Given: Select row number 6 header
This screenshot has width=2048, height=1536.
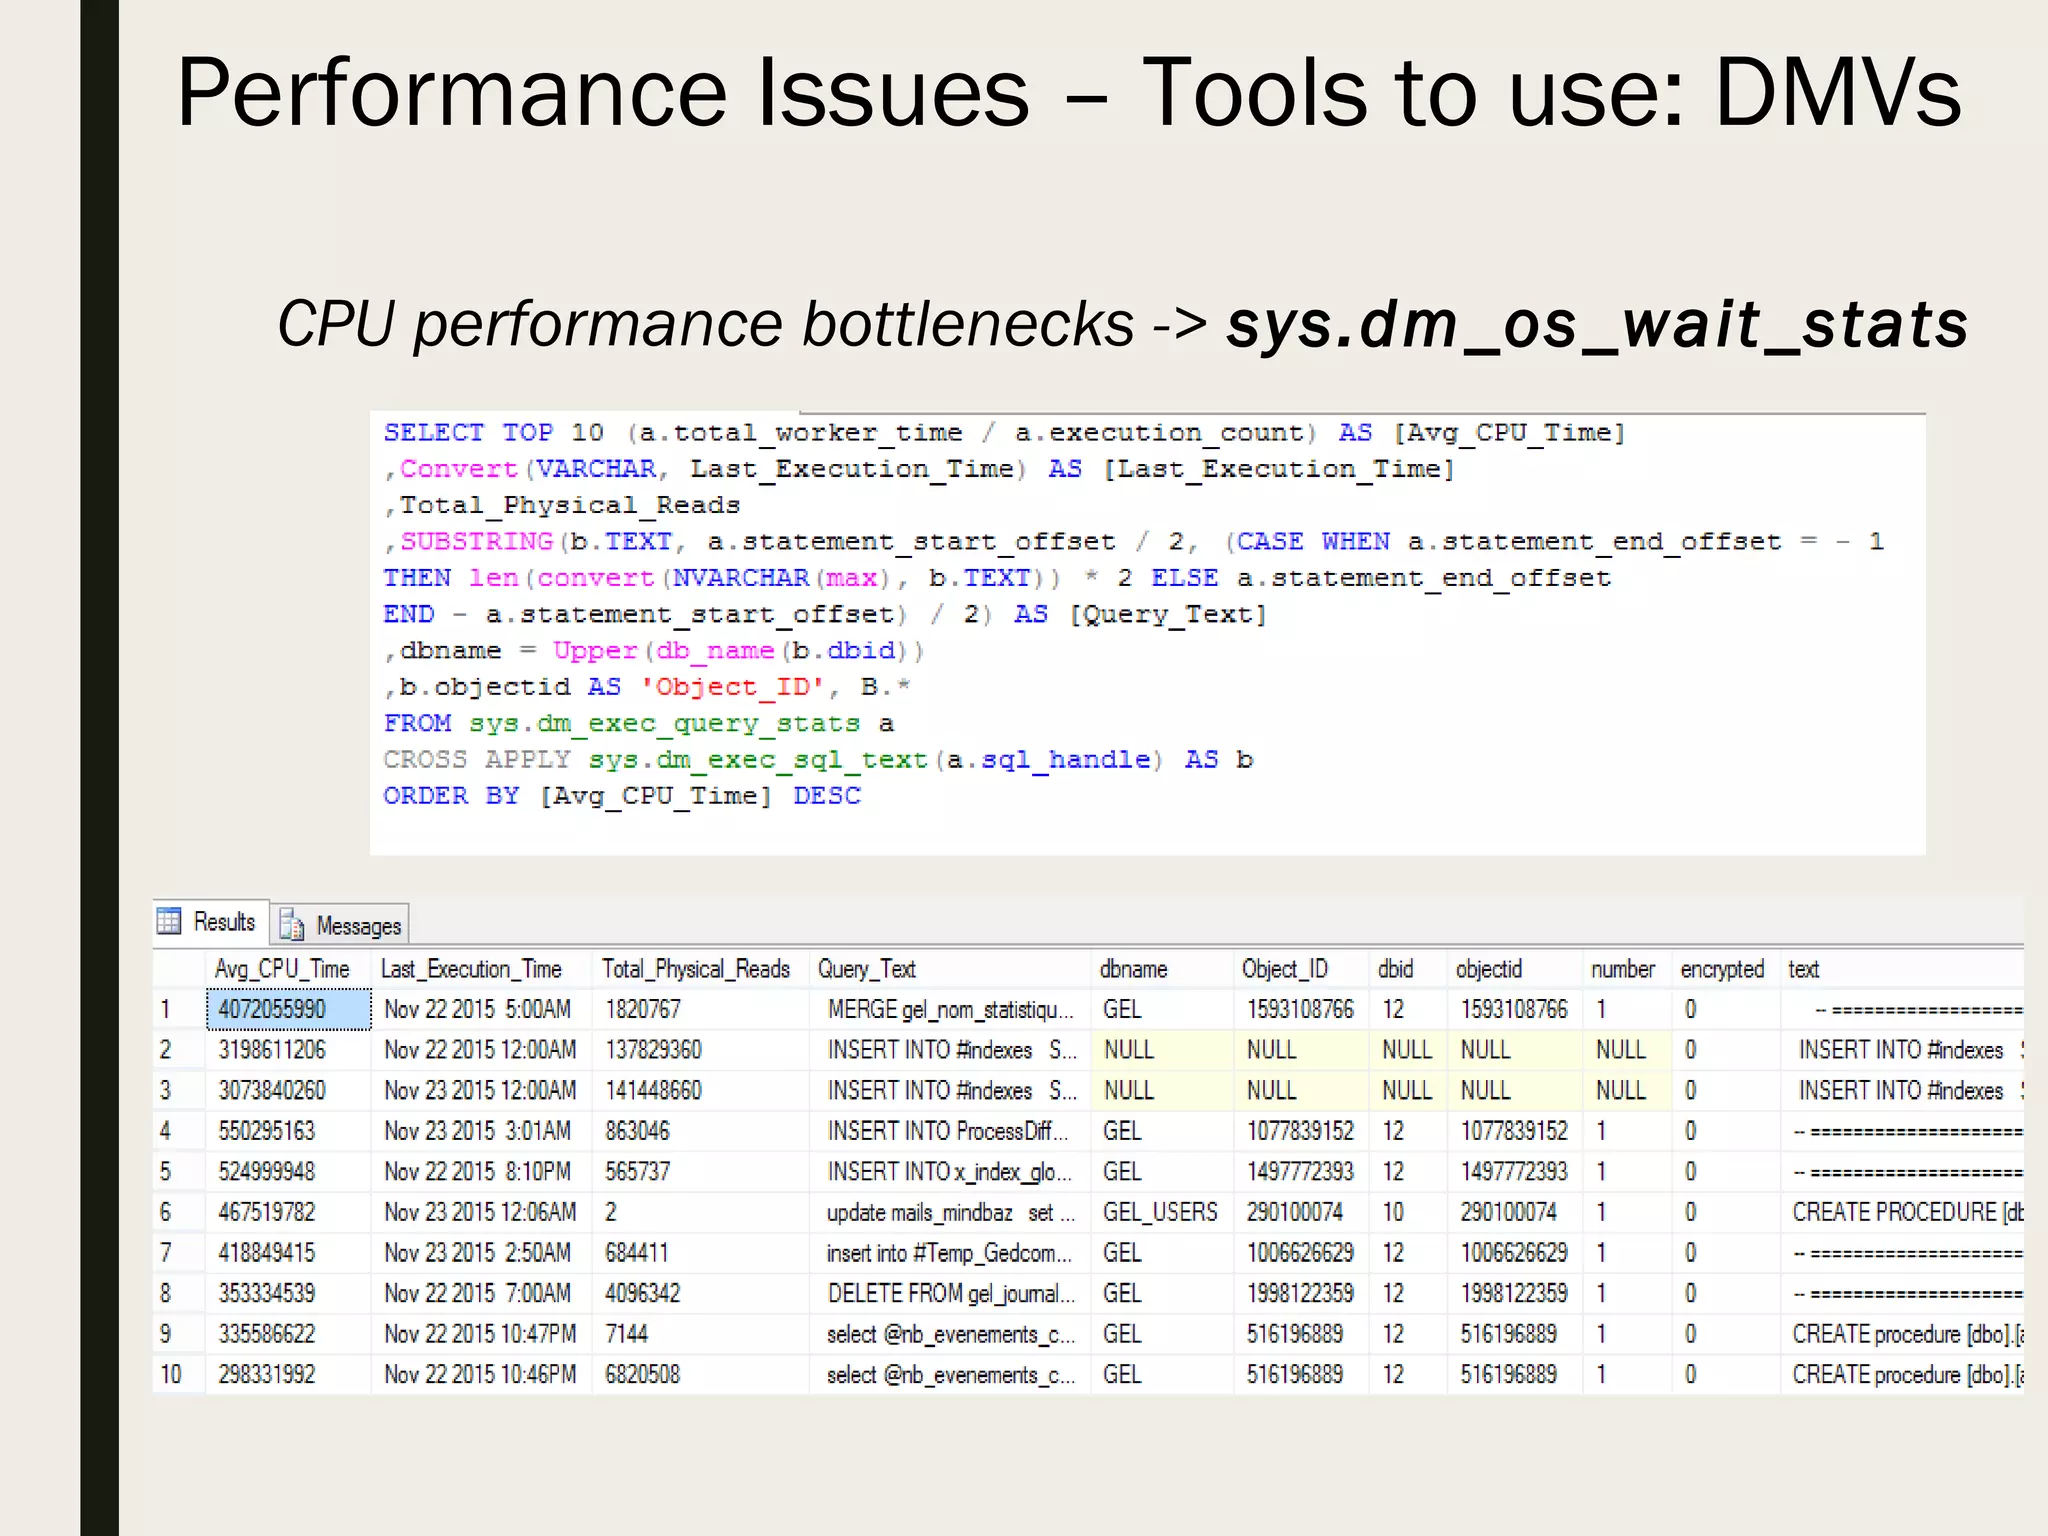Looking at the screenshot, I should click(167, 1212).
